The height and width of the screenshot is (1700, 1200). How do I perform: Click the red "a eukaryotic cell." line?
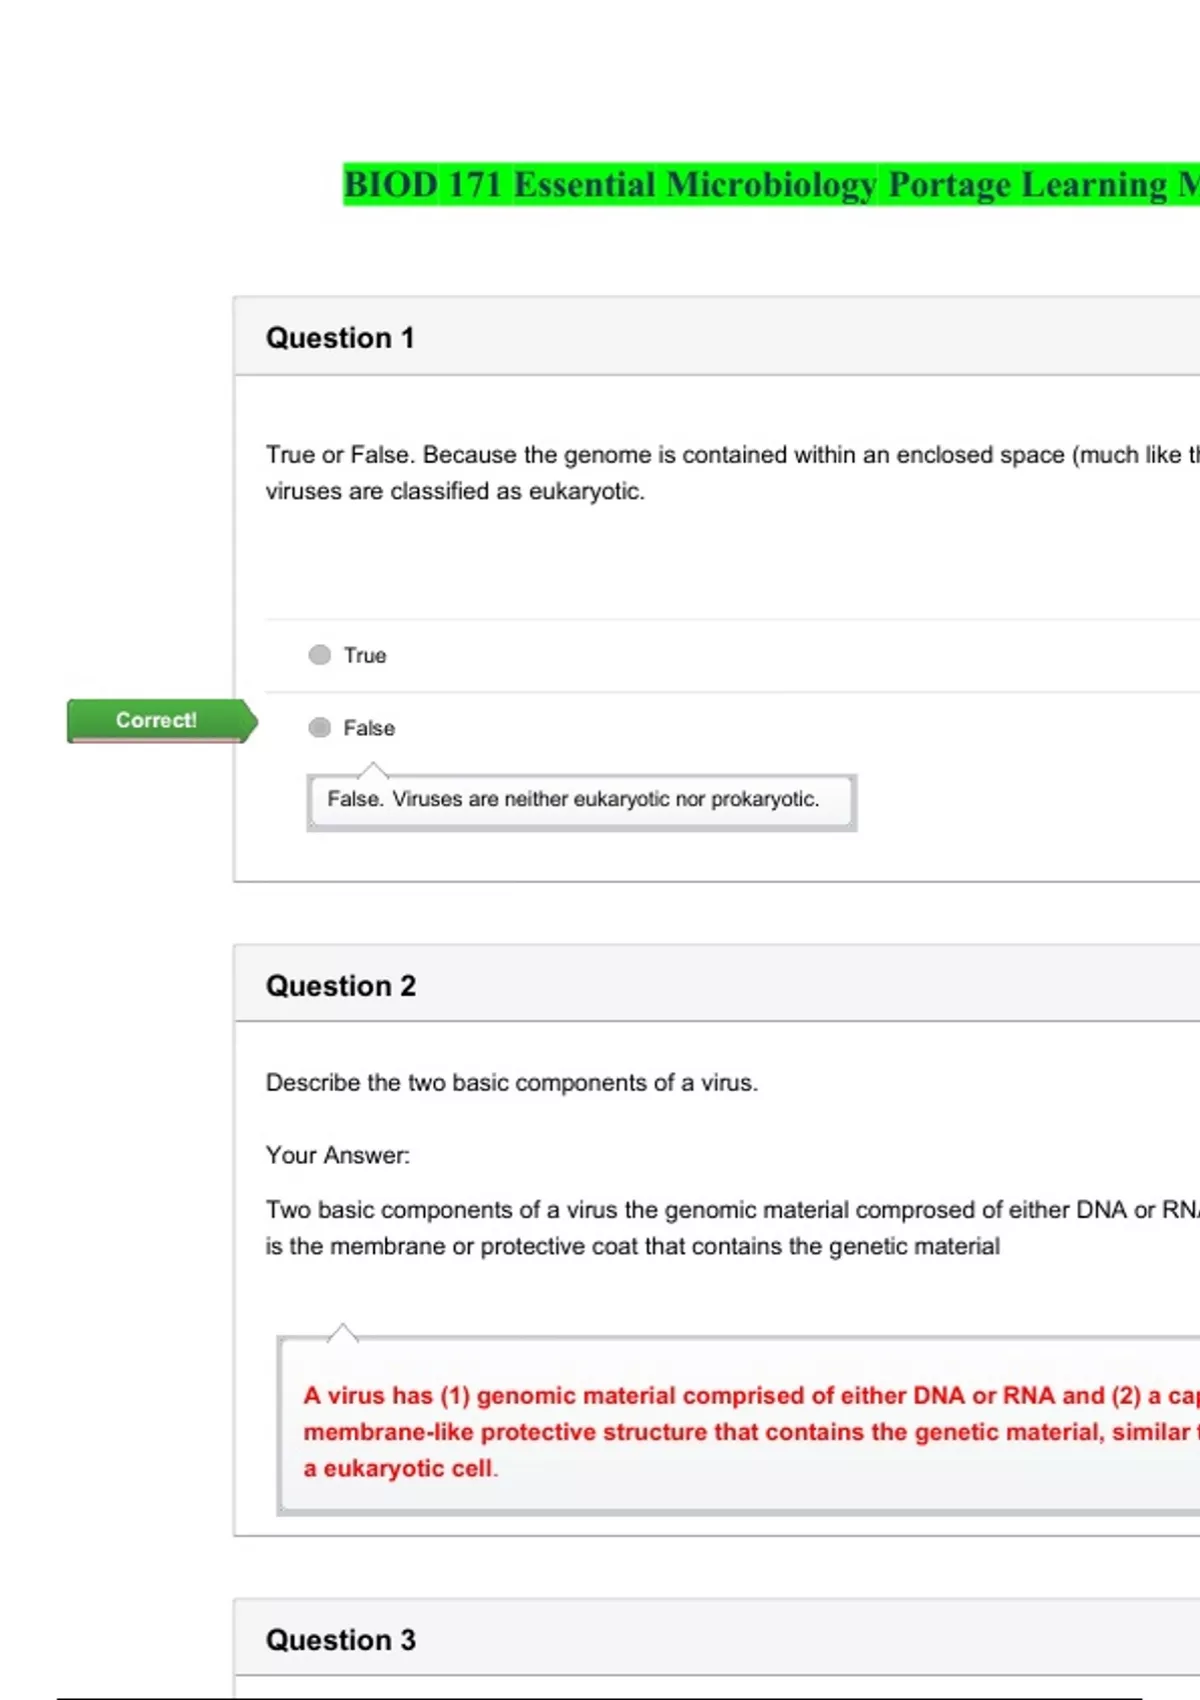tap(400, 1468)
